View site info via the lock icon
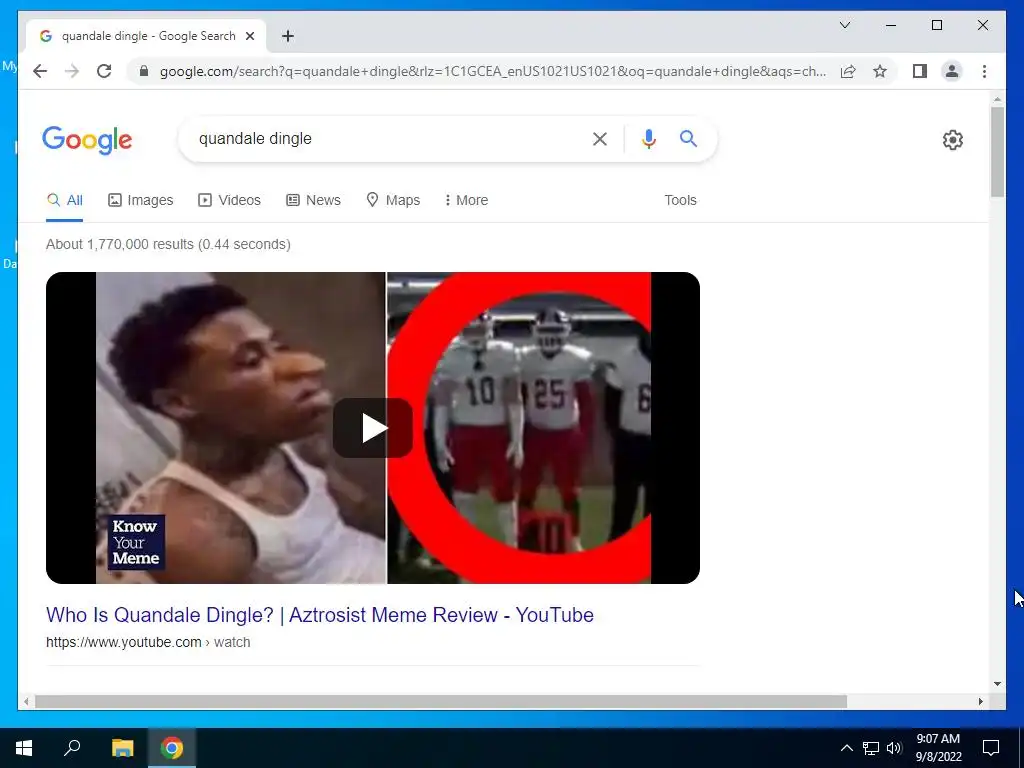The height and width of the screenshot is (768, 1024). 144,71
